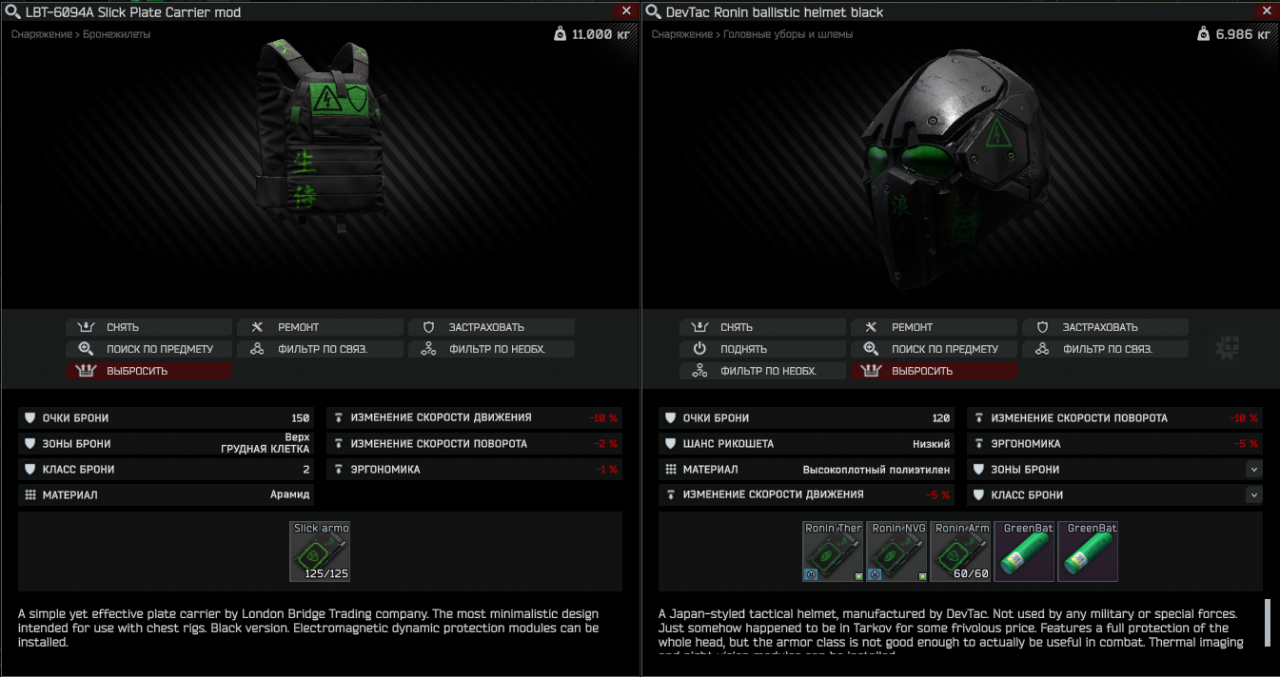The height and width of the screenshot is (677, 1280).
Task: Click the magnifier icon beside the DevTac Ronin title
Action: [x=653, y=12]
